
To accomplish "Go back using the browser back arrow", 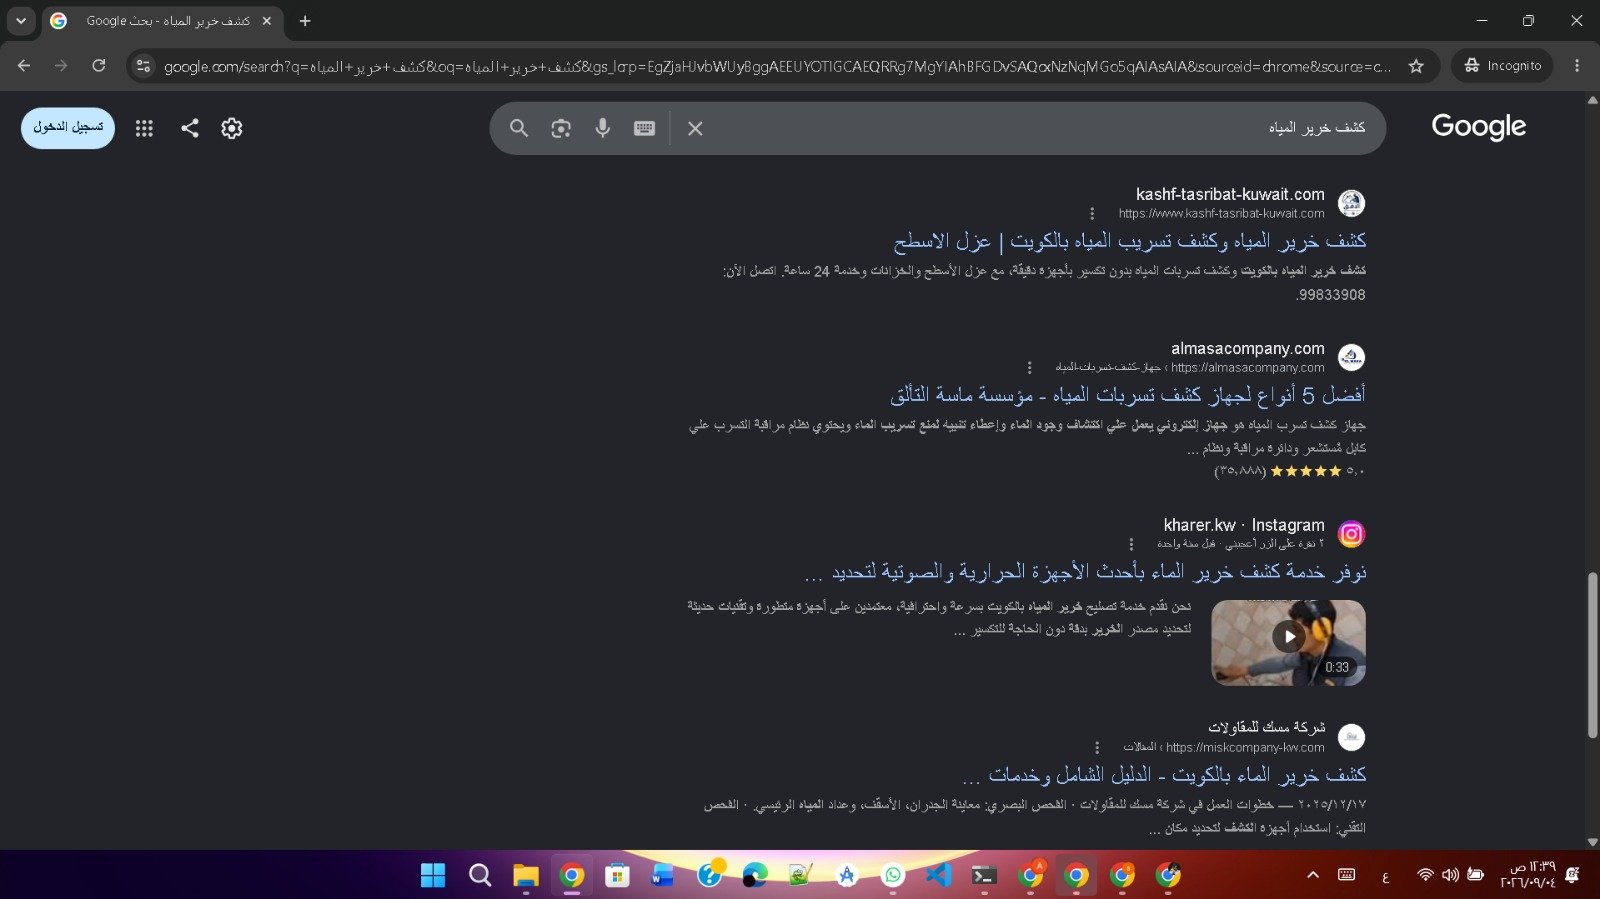I will coord(24,66).
